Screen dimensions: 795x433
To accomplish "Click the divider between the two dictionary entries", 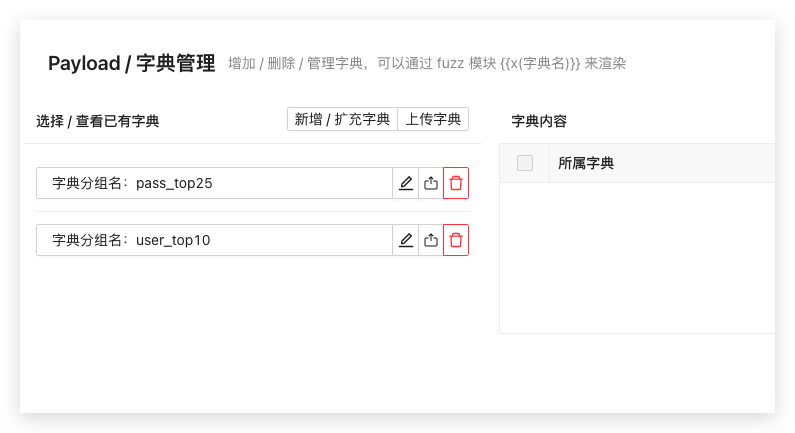I will (x=252, y=211).
